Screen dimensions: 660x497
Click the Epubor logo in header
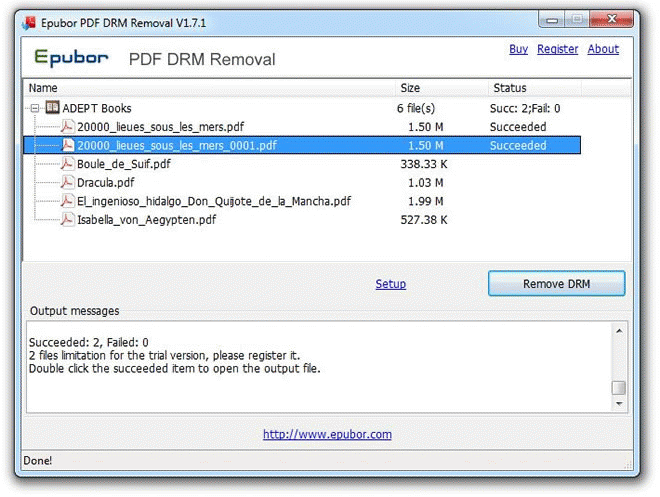tap(71, 58)
